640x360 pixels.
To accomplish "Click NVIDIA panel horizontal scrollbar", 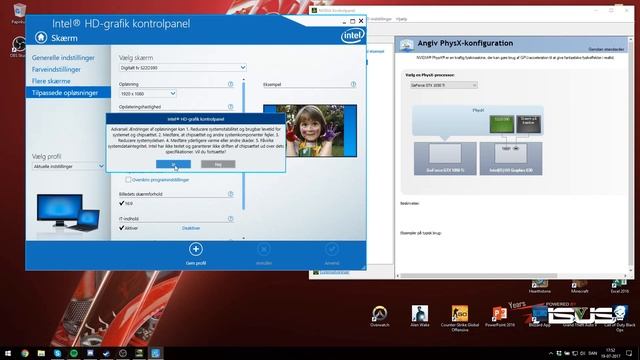I will pyautogui.click(x=478, y=276).
